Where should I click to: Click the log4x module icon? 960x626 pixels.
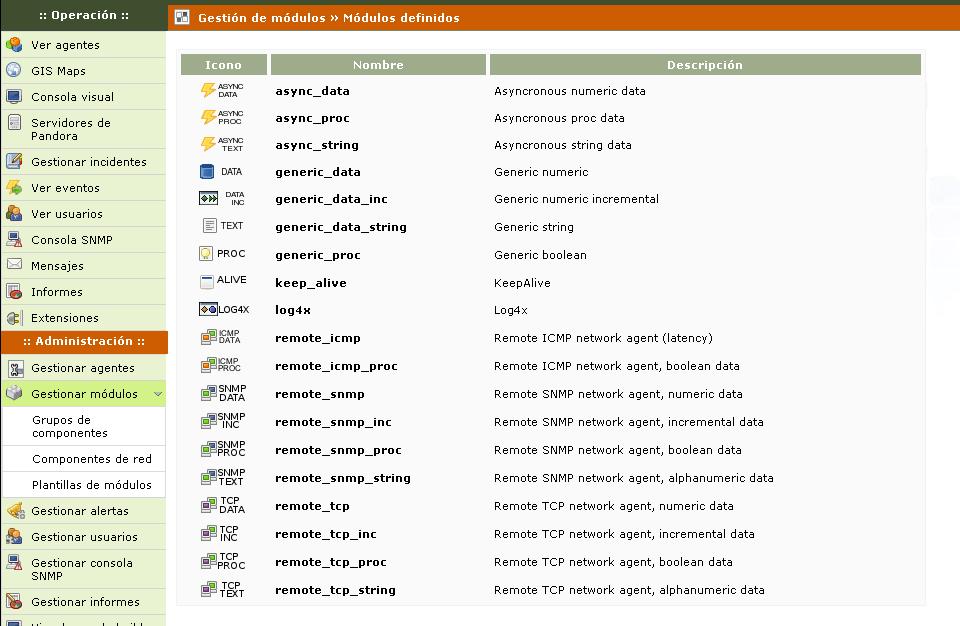[x=223, y=310]
